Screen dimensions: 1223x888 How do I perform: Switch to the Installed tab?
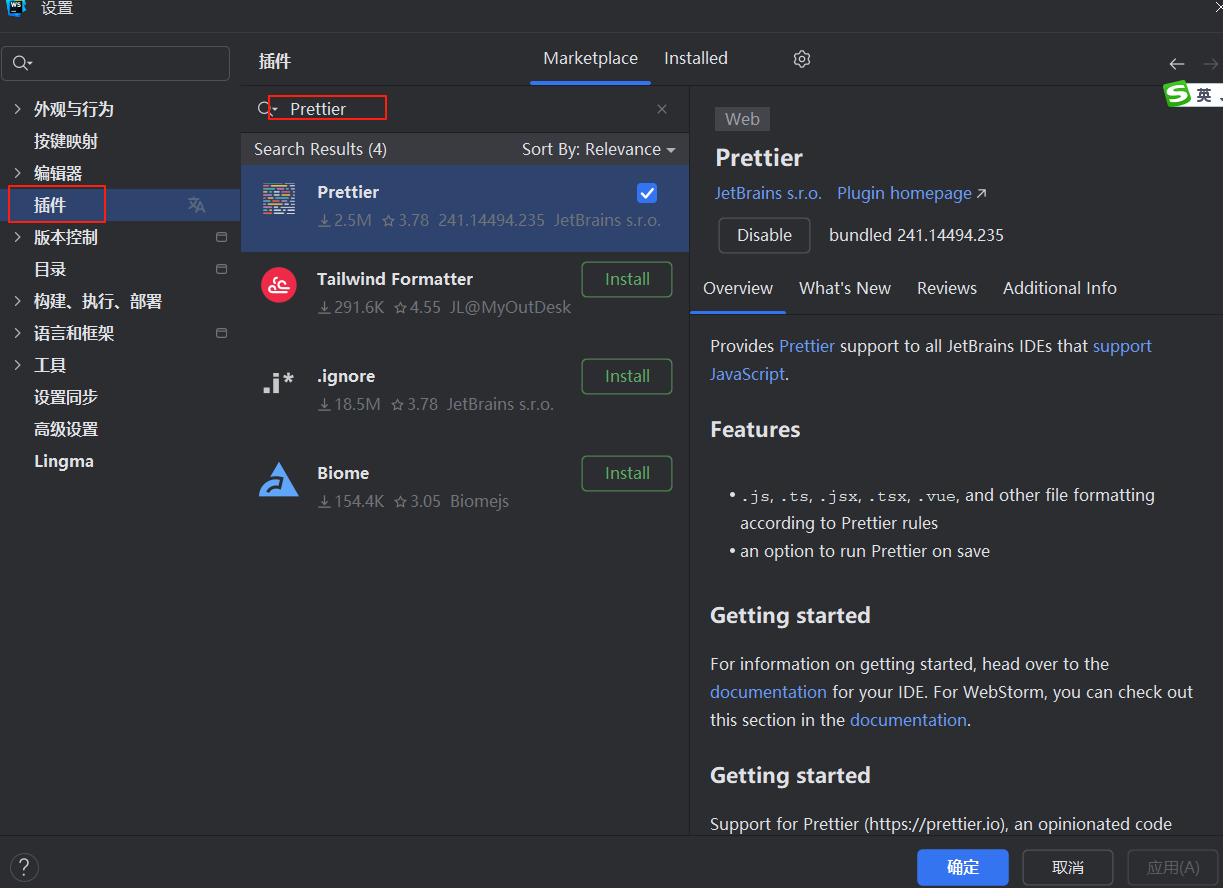pos(695,59)
